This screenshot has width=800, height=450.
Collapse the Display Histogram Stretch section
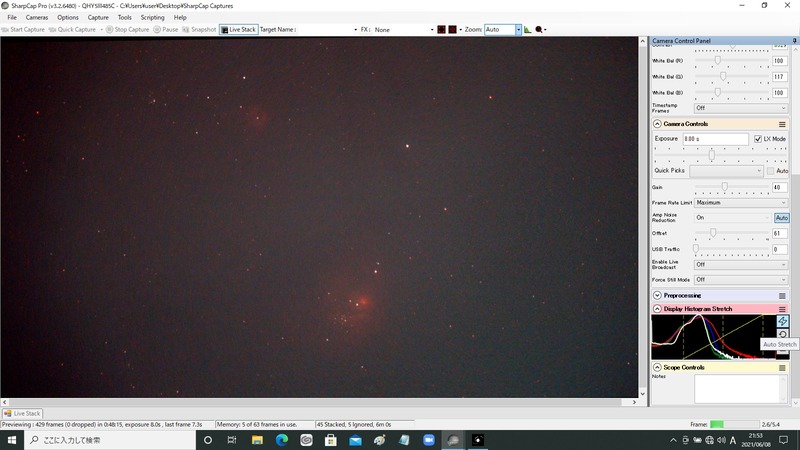click(x=657, y=309)
